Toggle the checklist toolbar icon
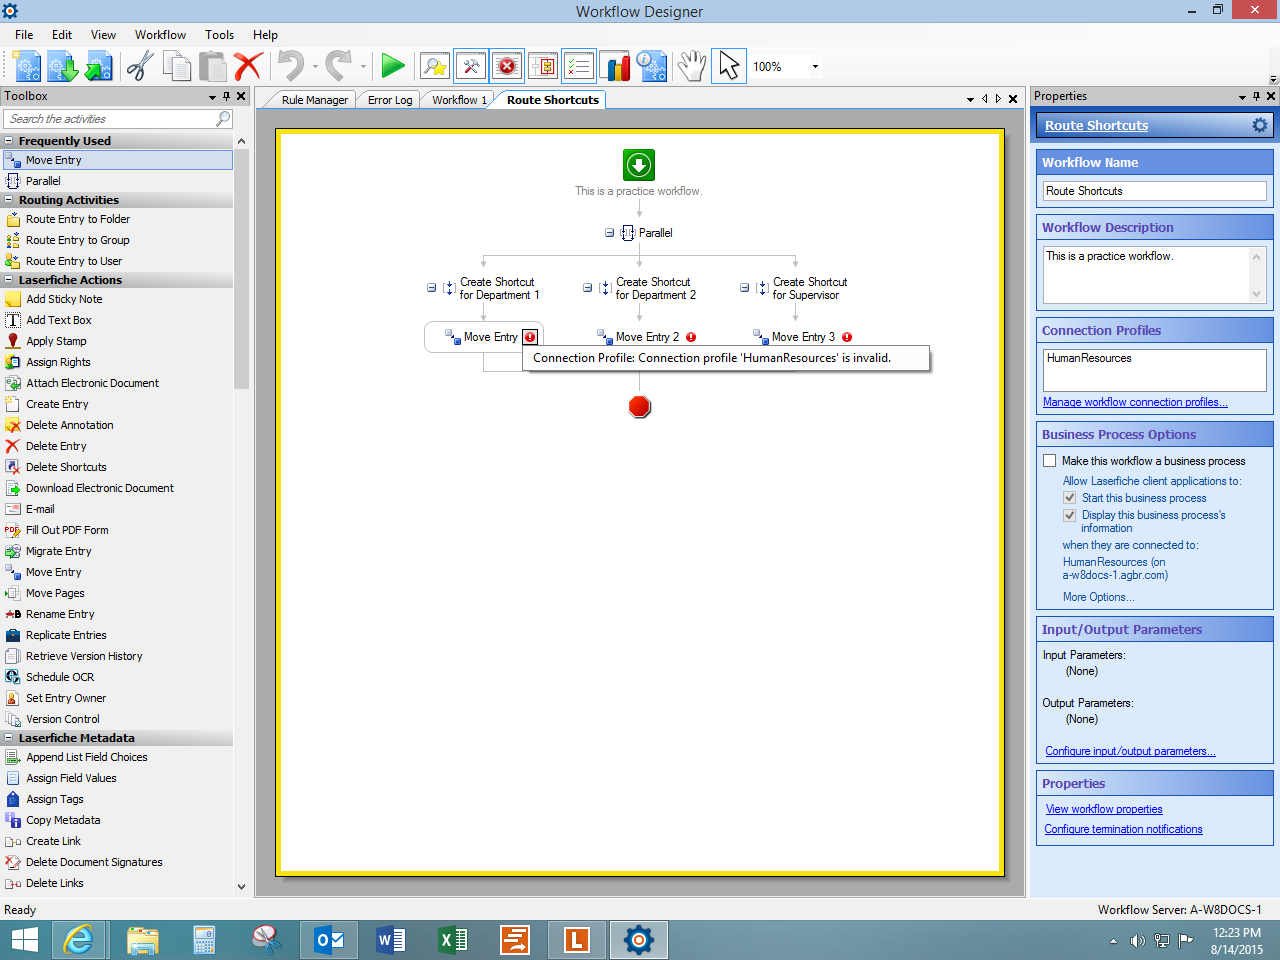The height and width of the screenshot is (960, 1280). tap(579, 67)
